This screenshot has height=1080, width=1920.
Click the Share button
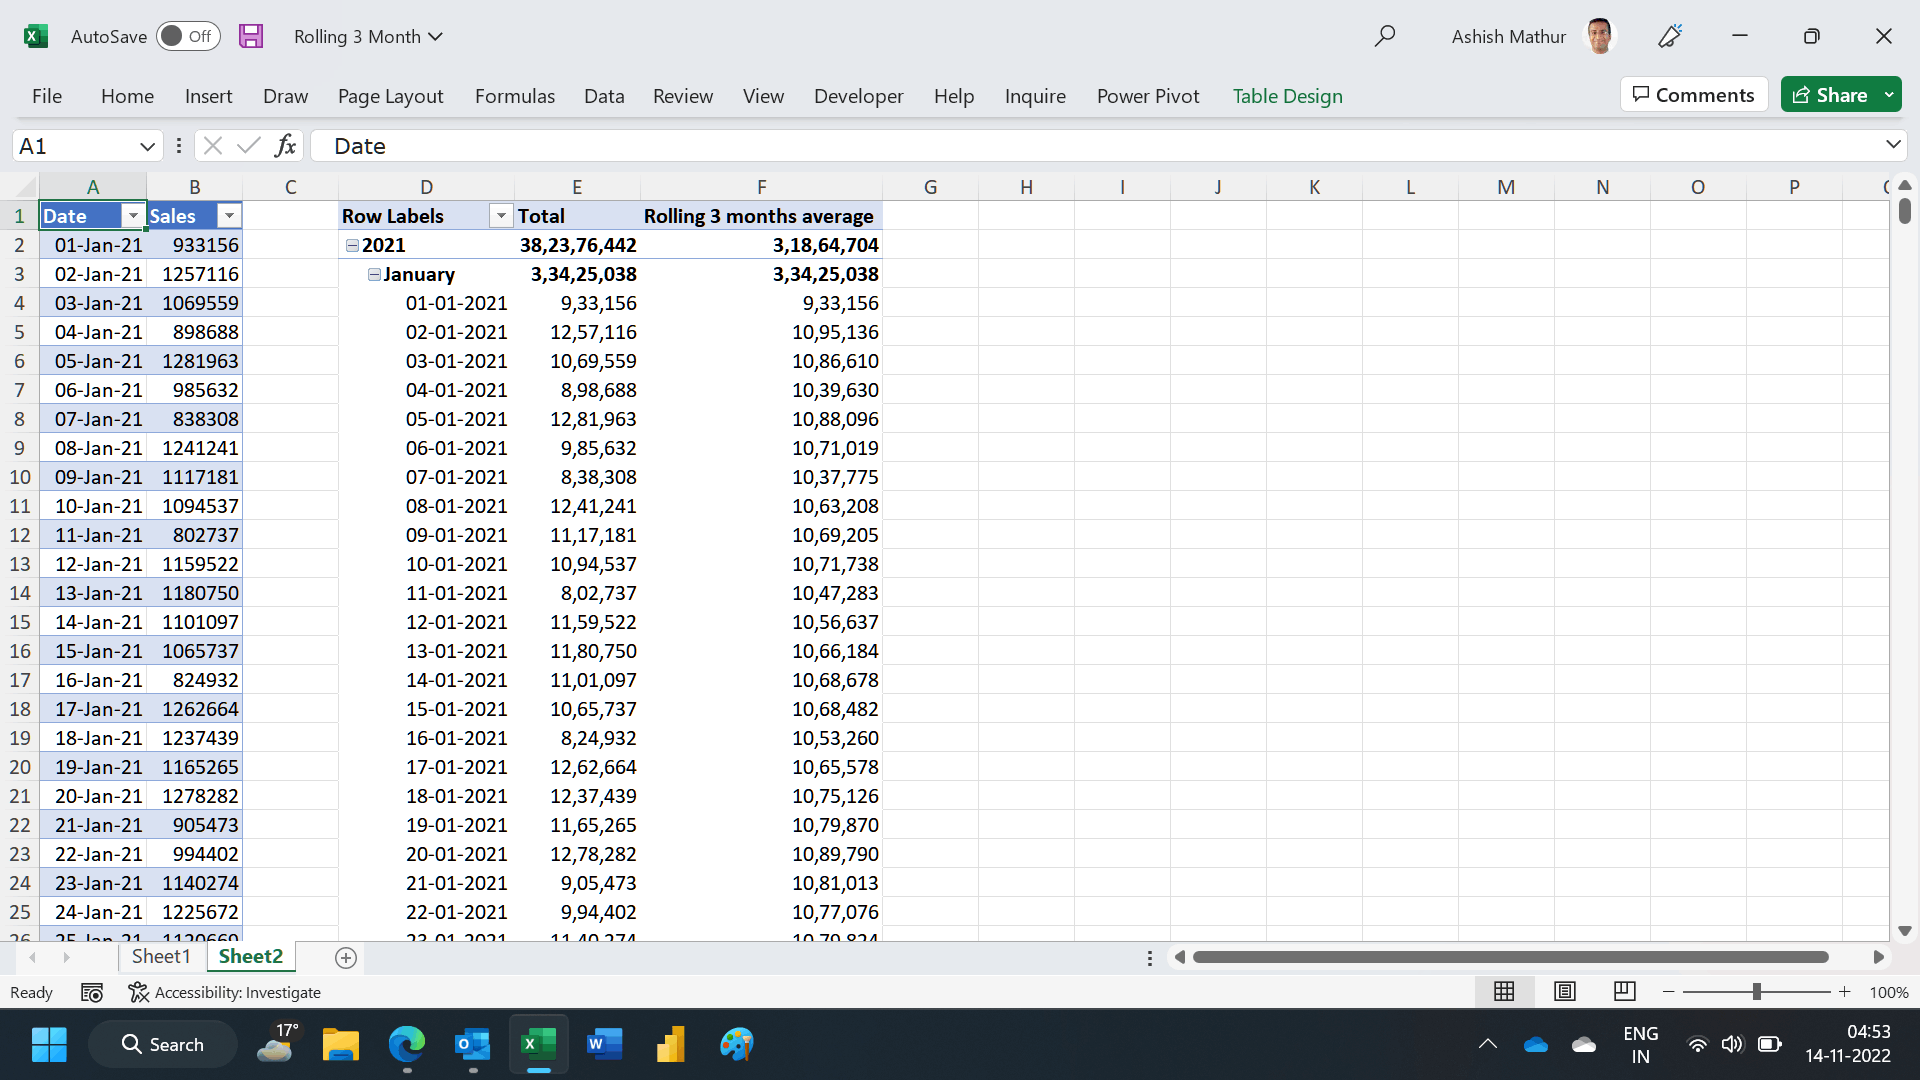(1830, 95)
